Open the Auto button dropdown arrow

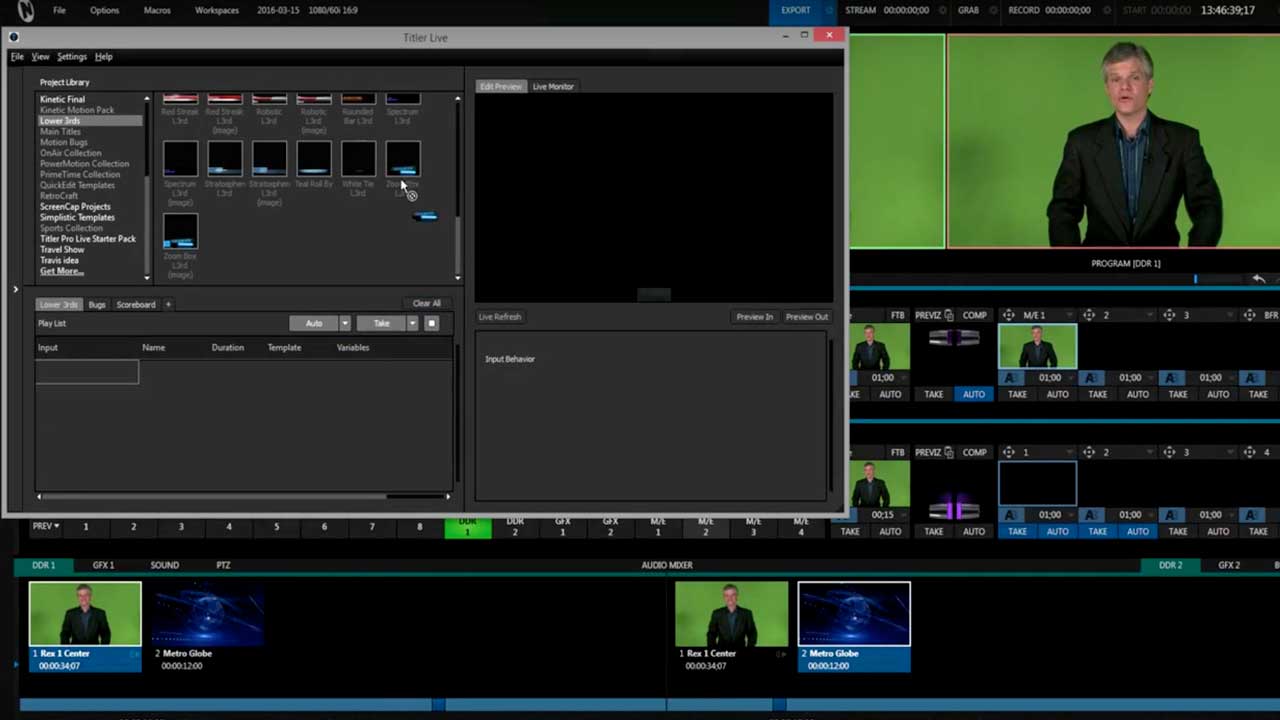point(345,323)
